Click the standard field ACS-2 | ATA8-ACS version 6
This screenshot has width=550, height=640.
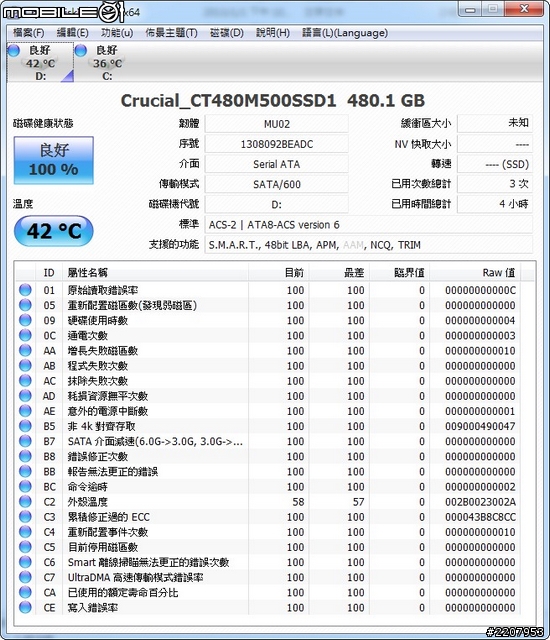[369, 224]
